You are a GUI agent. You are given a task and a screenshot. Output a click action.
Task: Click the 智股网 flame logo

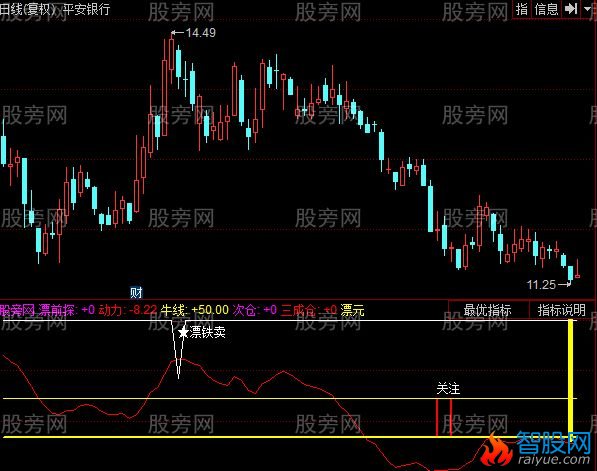535,450
